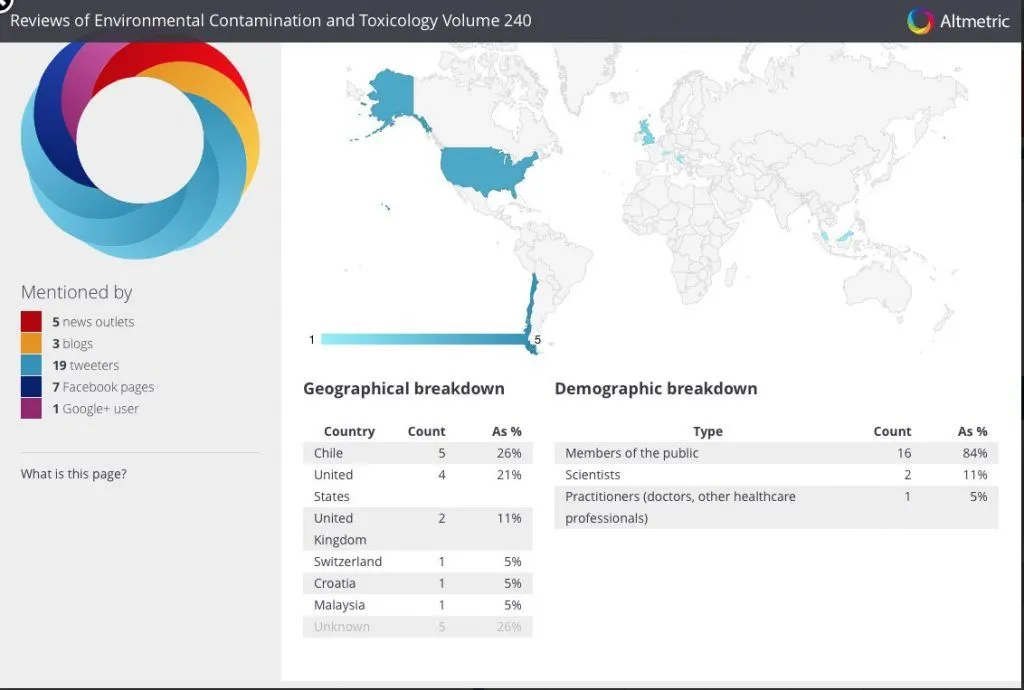This screenshot has width=1024, height=690.
Task: Click the Altmetric logo in header
Action: (x=958, y=21)
